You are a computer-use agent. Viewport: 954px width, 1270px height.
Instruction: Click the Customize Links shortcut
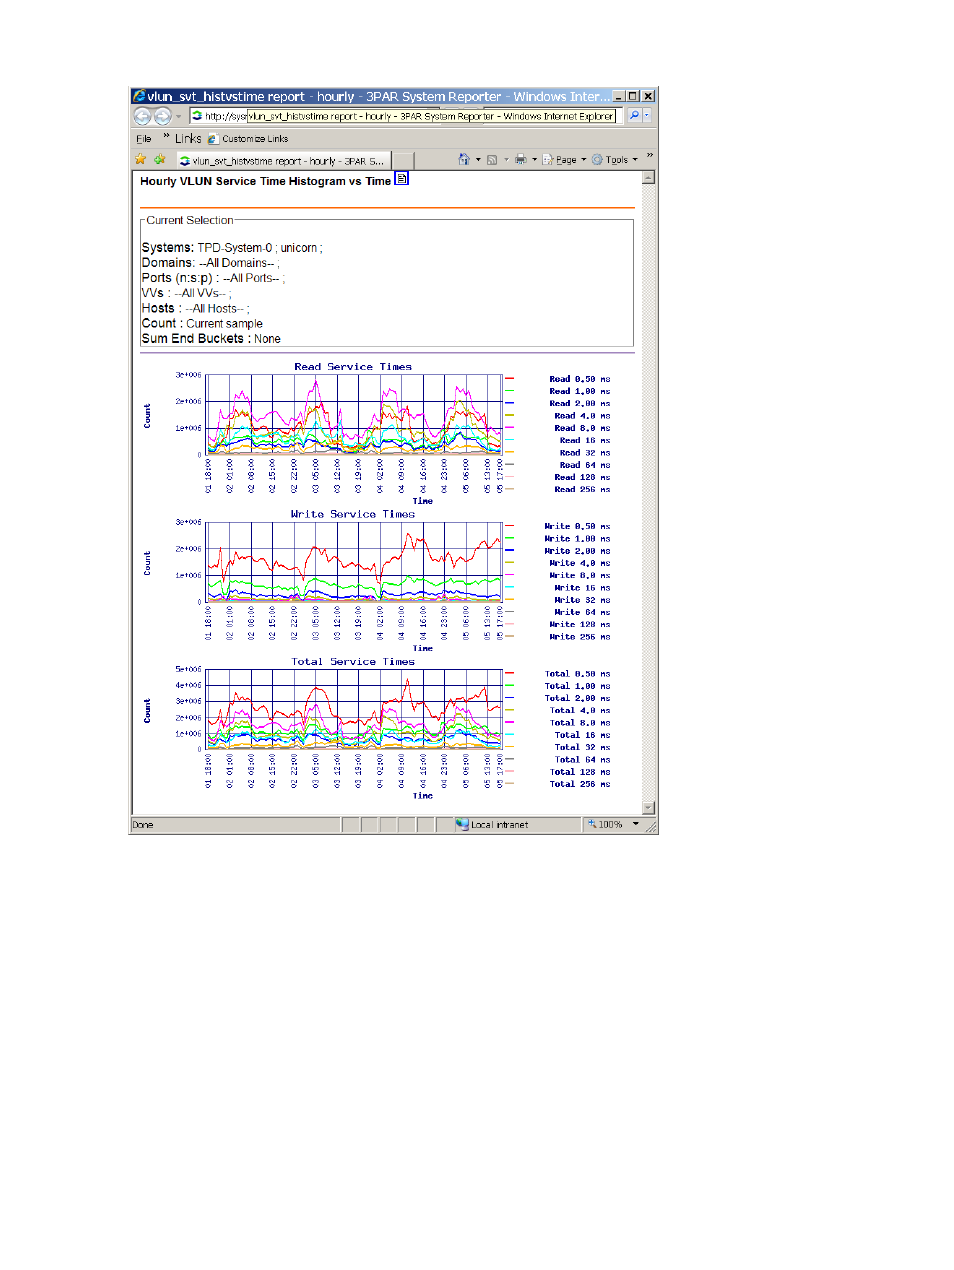tap(249, 139)
